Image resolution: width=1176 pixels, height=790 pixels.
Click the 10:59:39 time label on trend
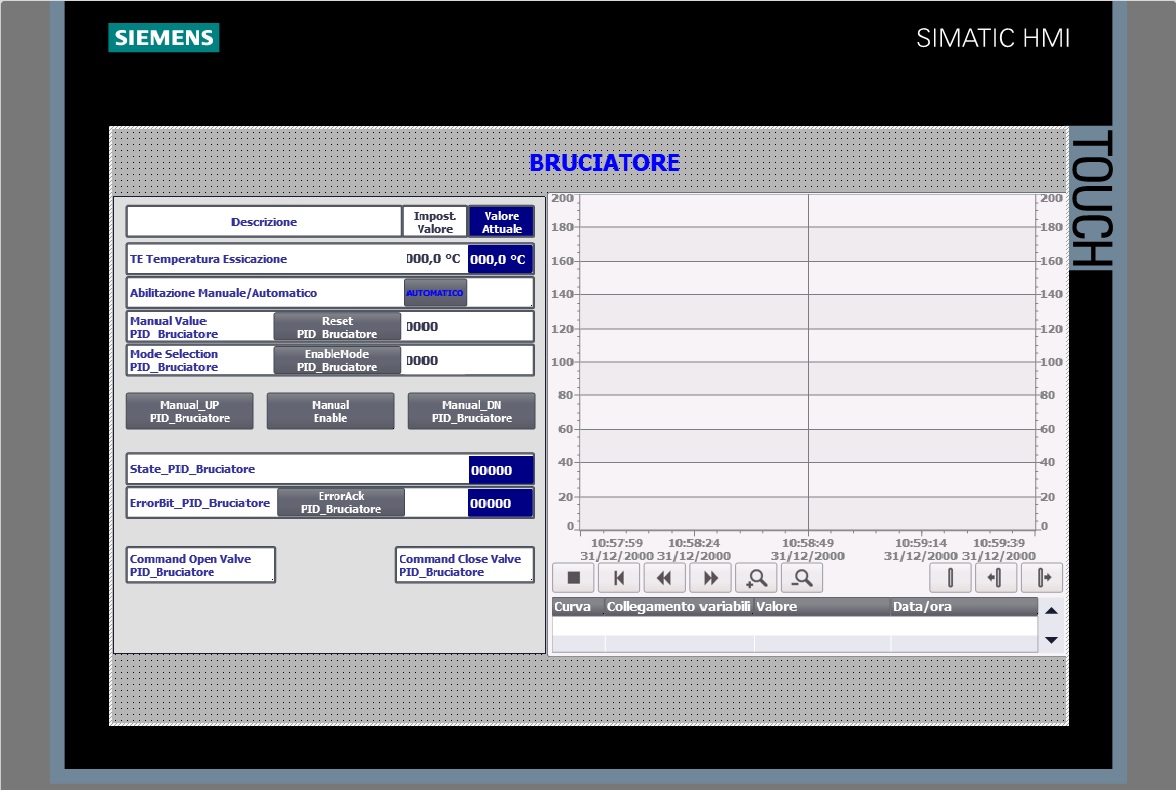pos(998,542)
